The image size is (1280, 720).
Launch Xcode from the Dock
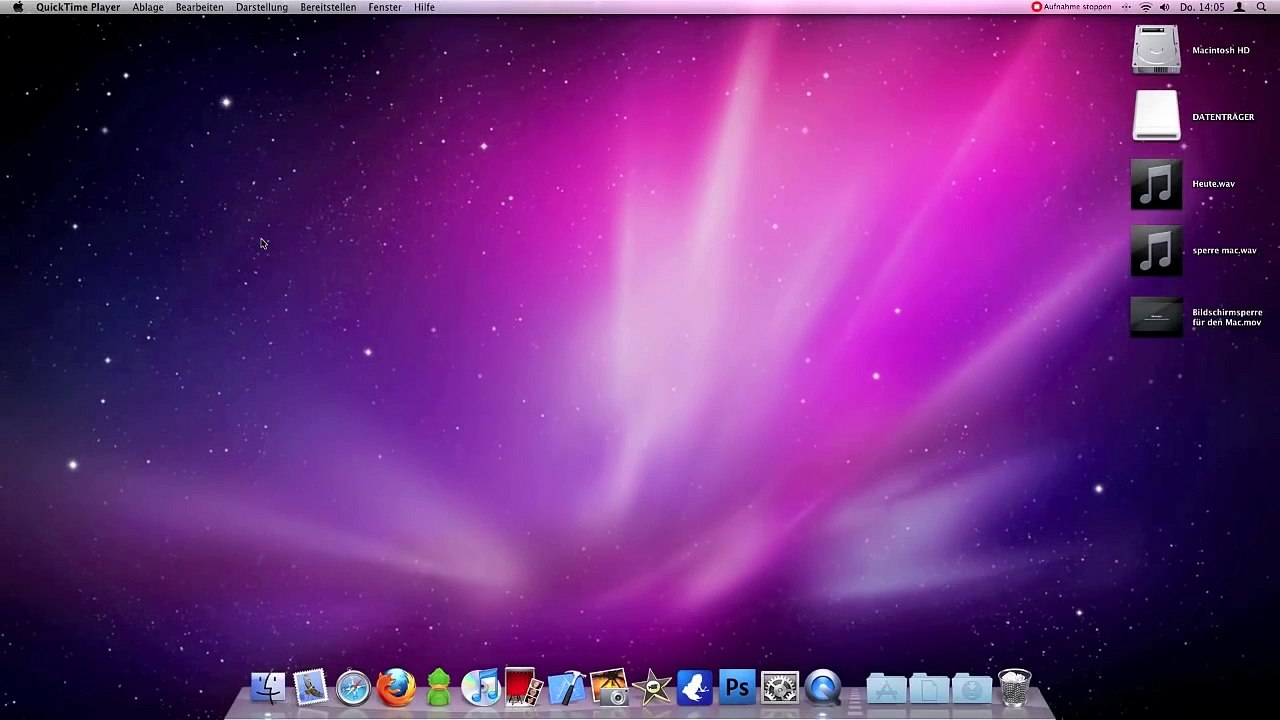[566, 688]
